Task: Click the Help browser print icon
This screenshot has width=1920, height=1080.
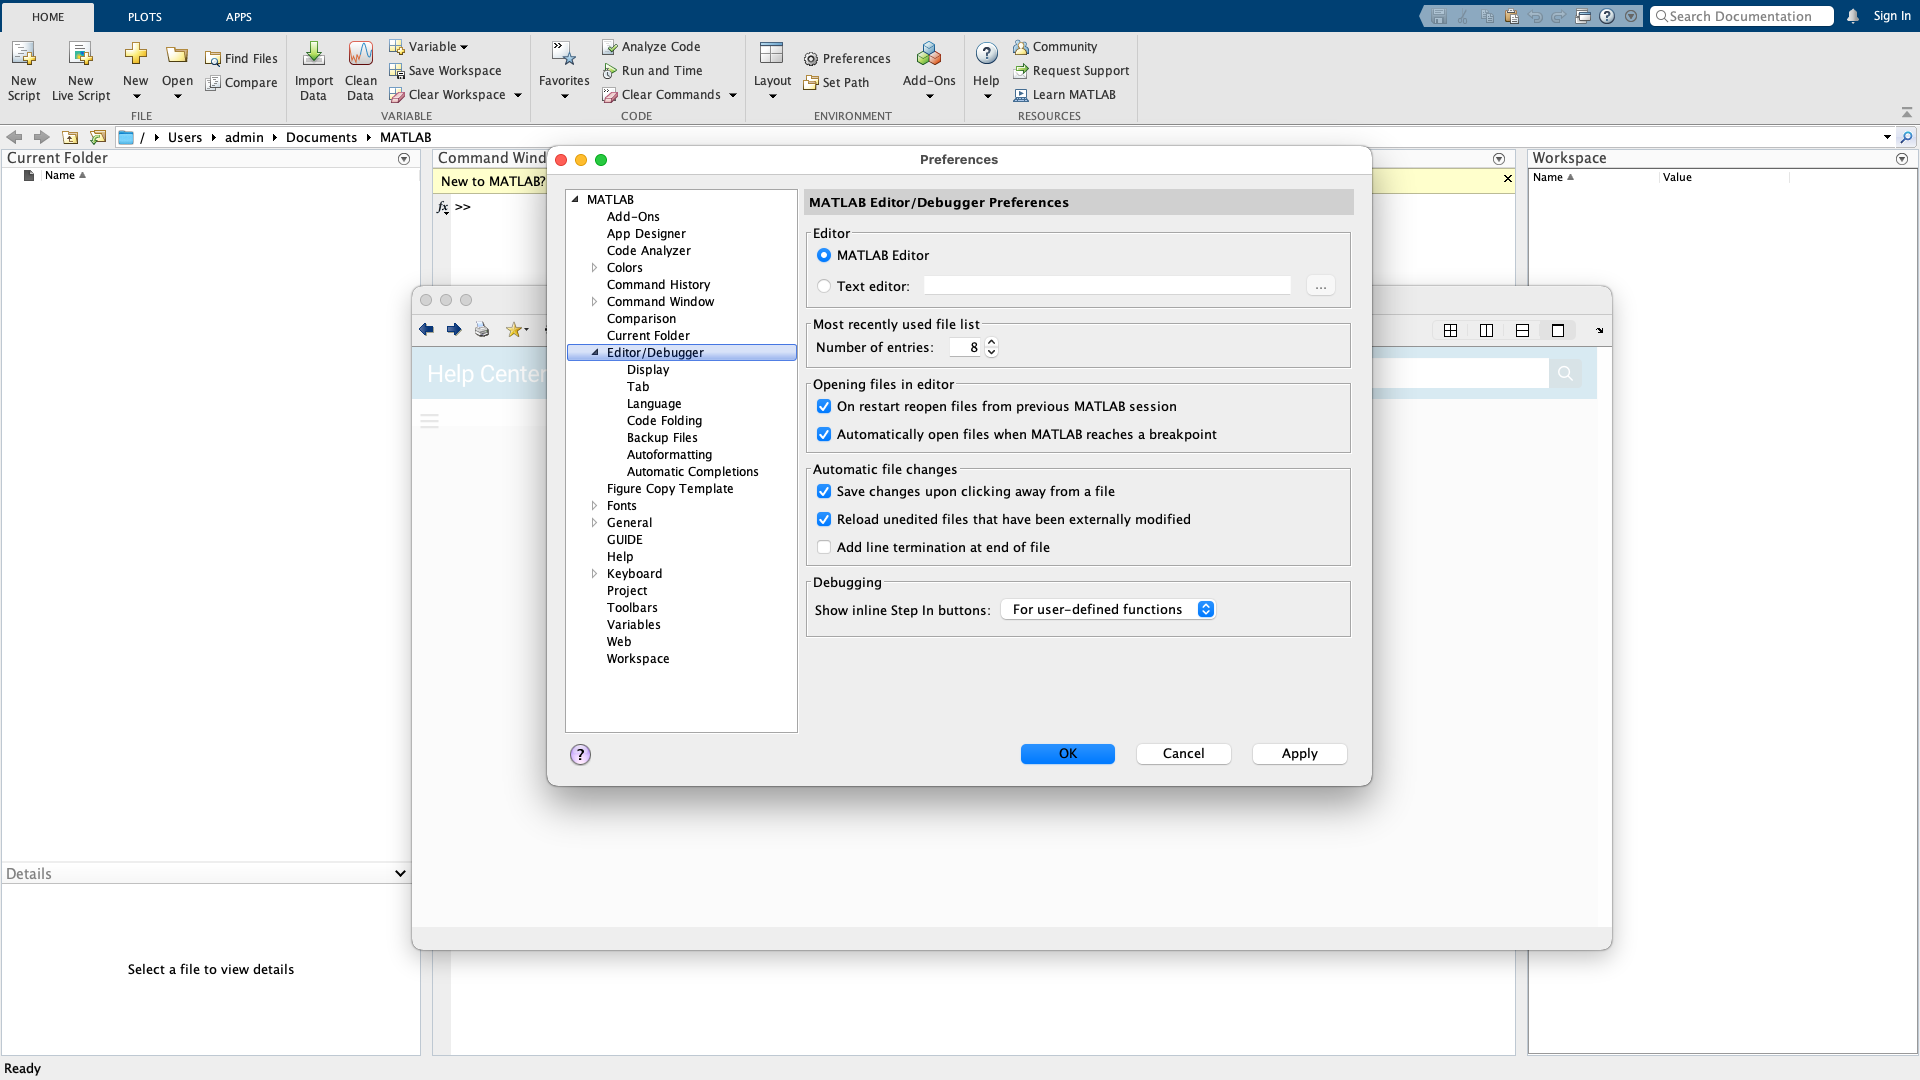Action: (482, 330)
